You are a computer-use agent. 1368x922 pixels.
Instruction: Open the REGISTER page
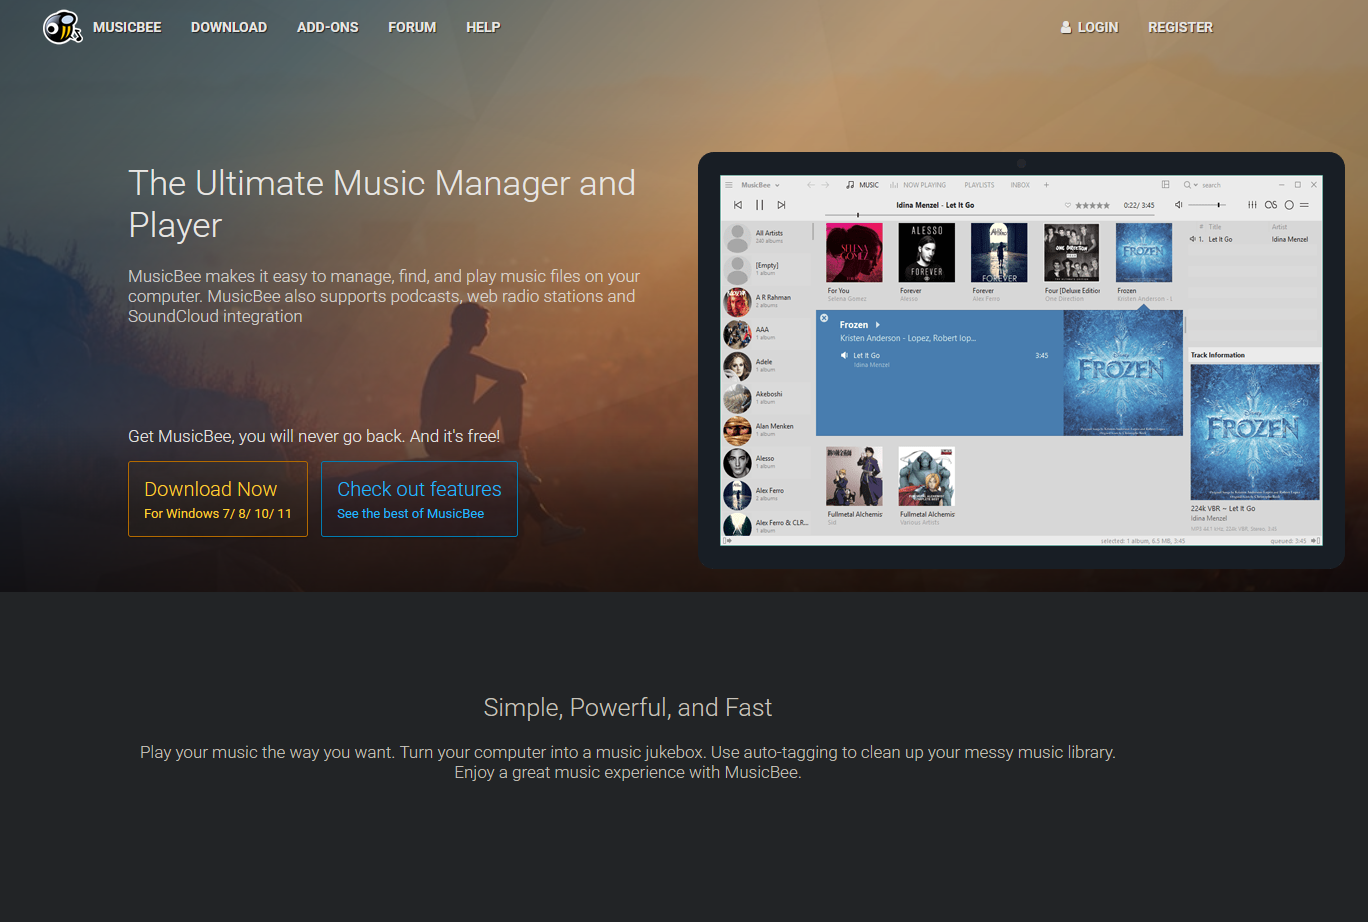[1180, 27]
